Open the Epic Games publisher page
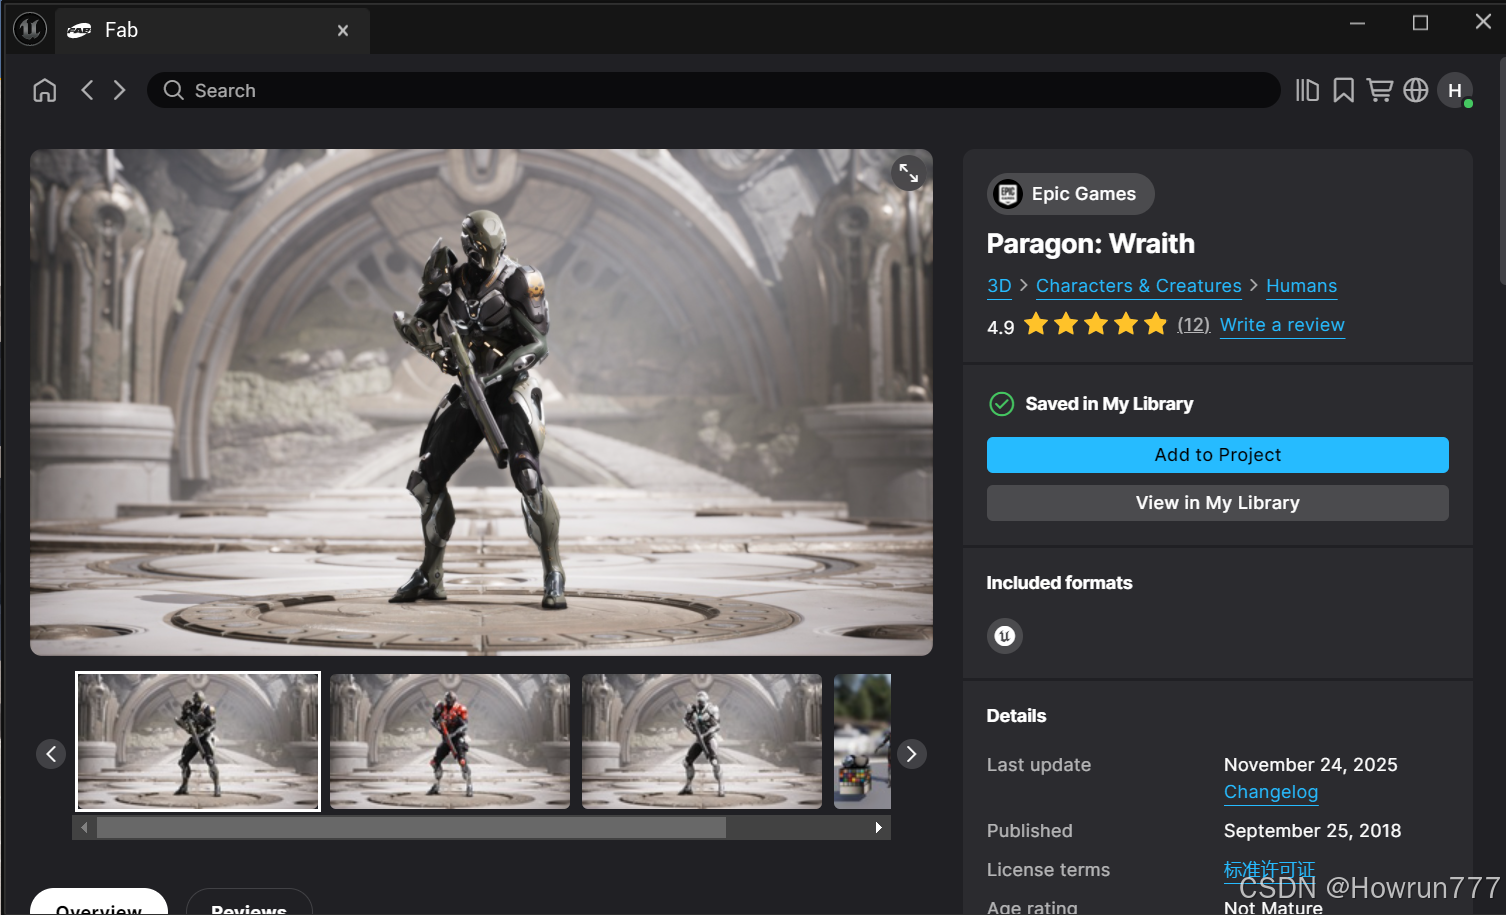Viewport: 1506px width, 915px height. [1071, 194]
